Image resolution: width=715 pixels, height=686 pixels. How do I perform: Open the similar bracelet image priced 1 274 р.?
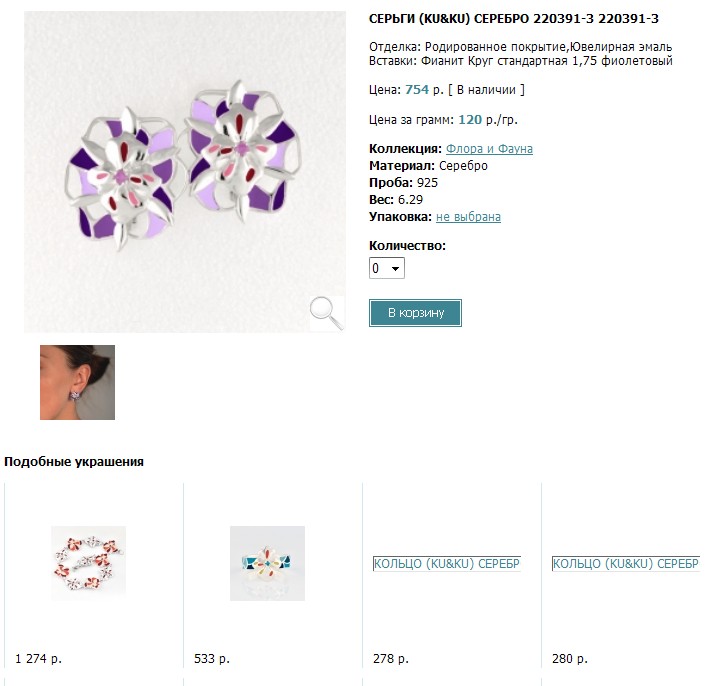88,563
